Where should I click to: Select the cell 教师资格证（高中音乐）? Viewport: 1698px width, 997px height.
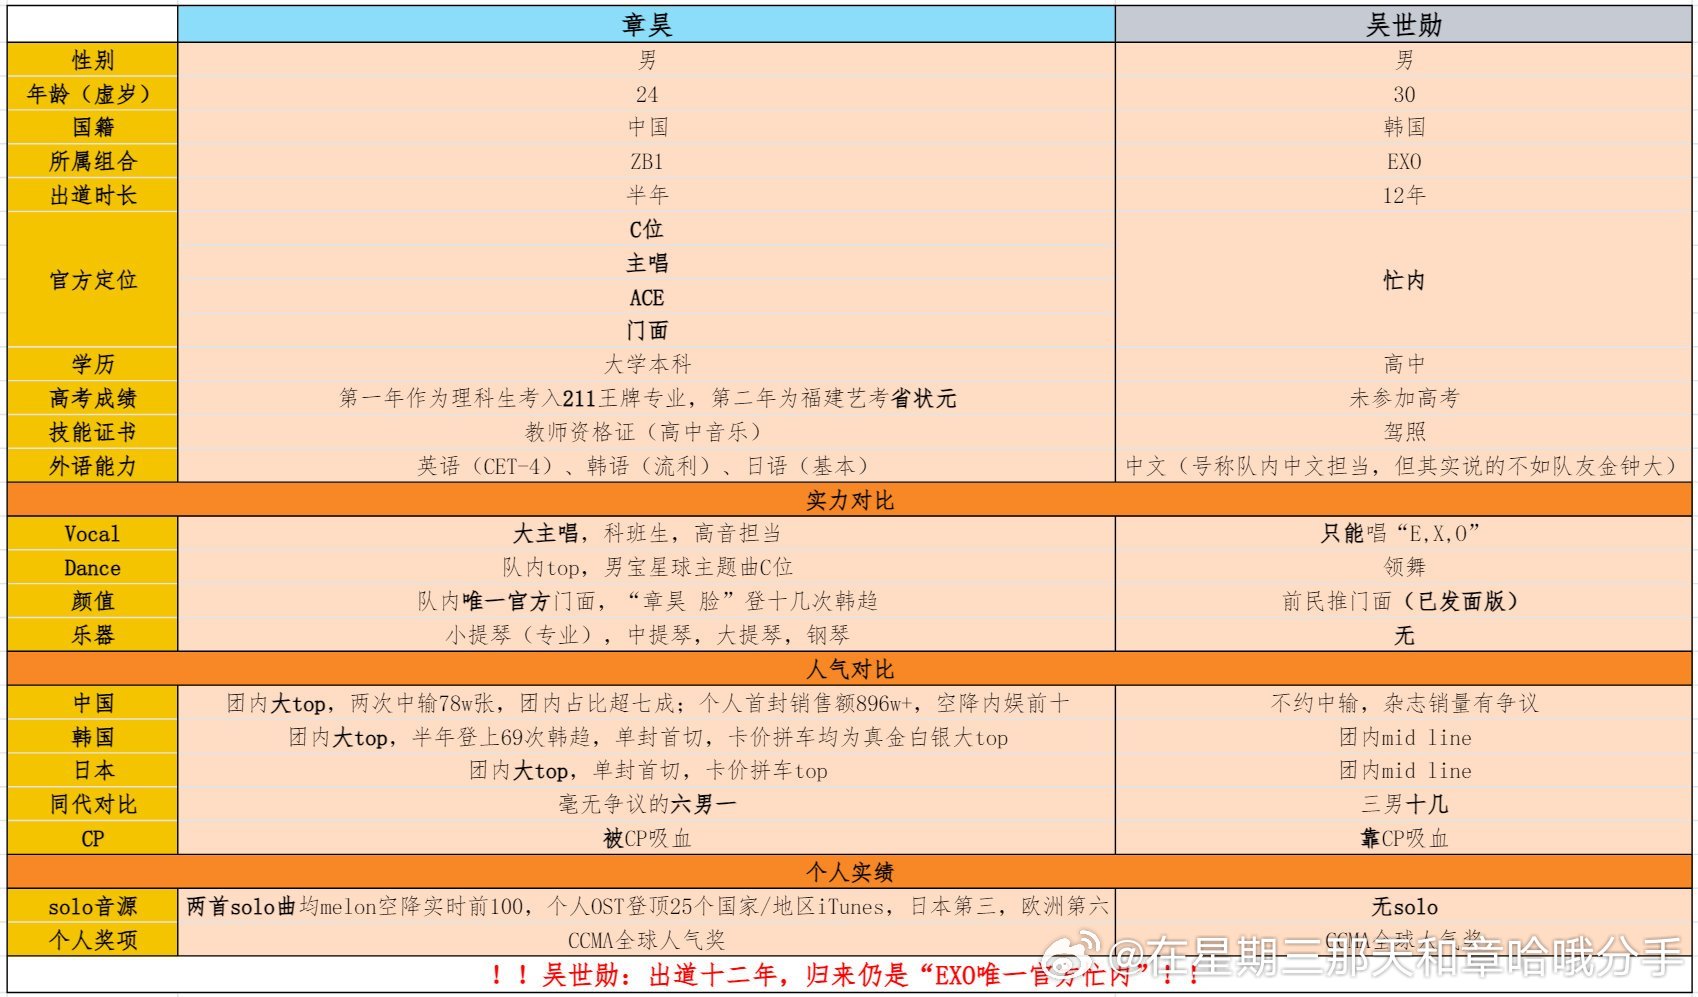click(646, 432)
